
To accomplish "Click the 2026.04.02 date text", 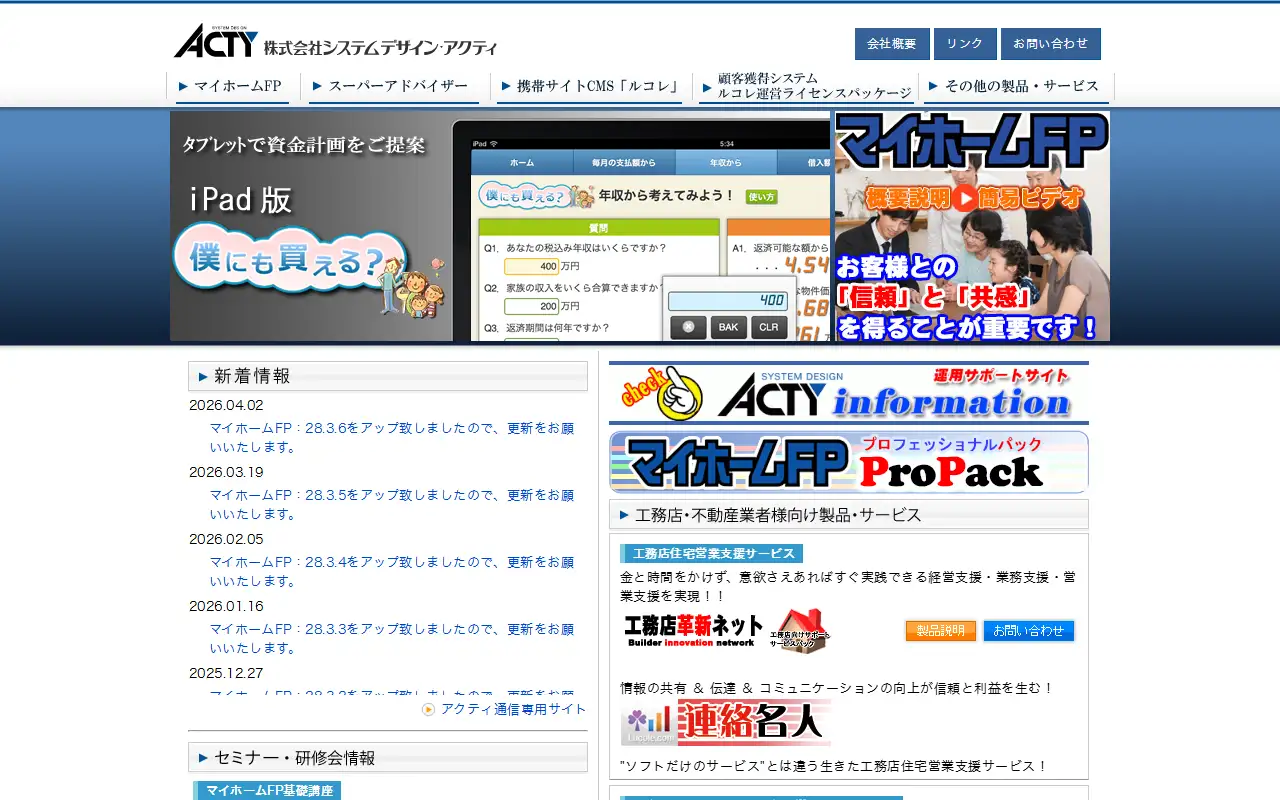I will click(x=226, y=406).
